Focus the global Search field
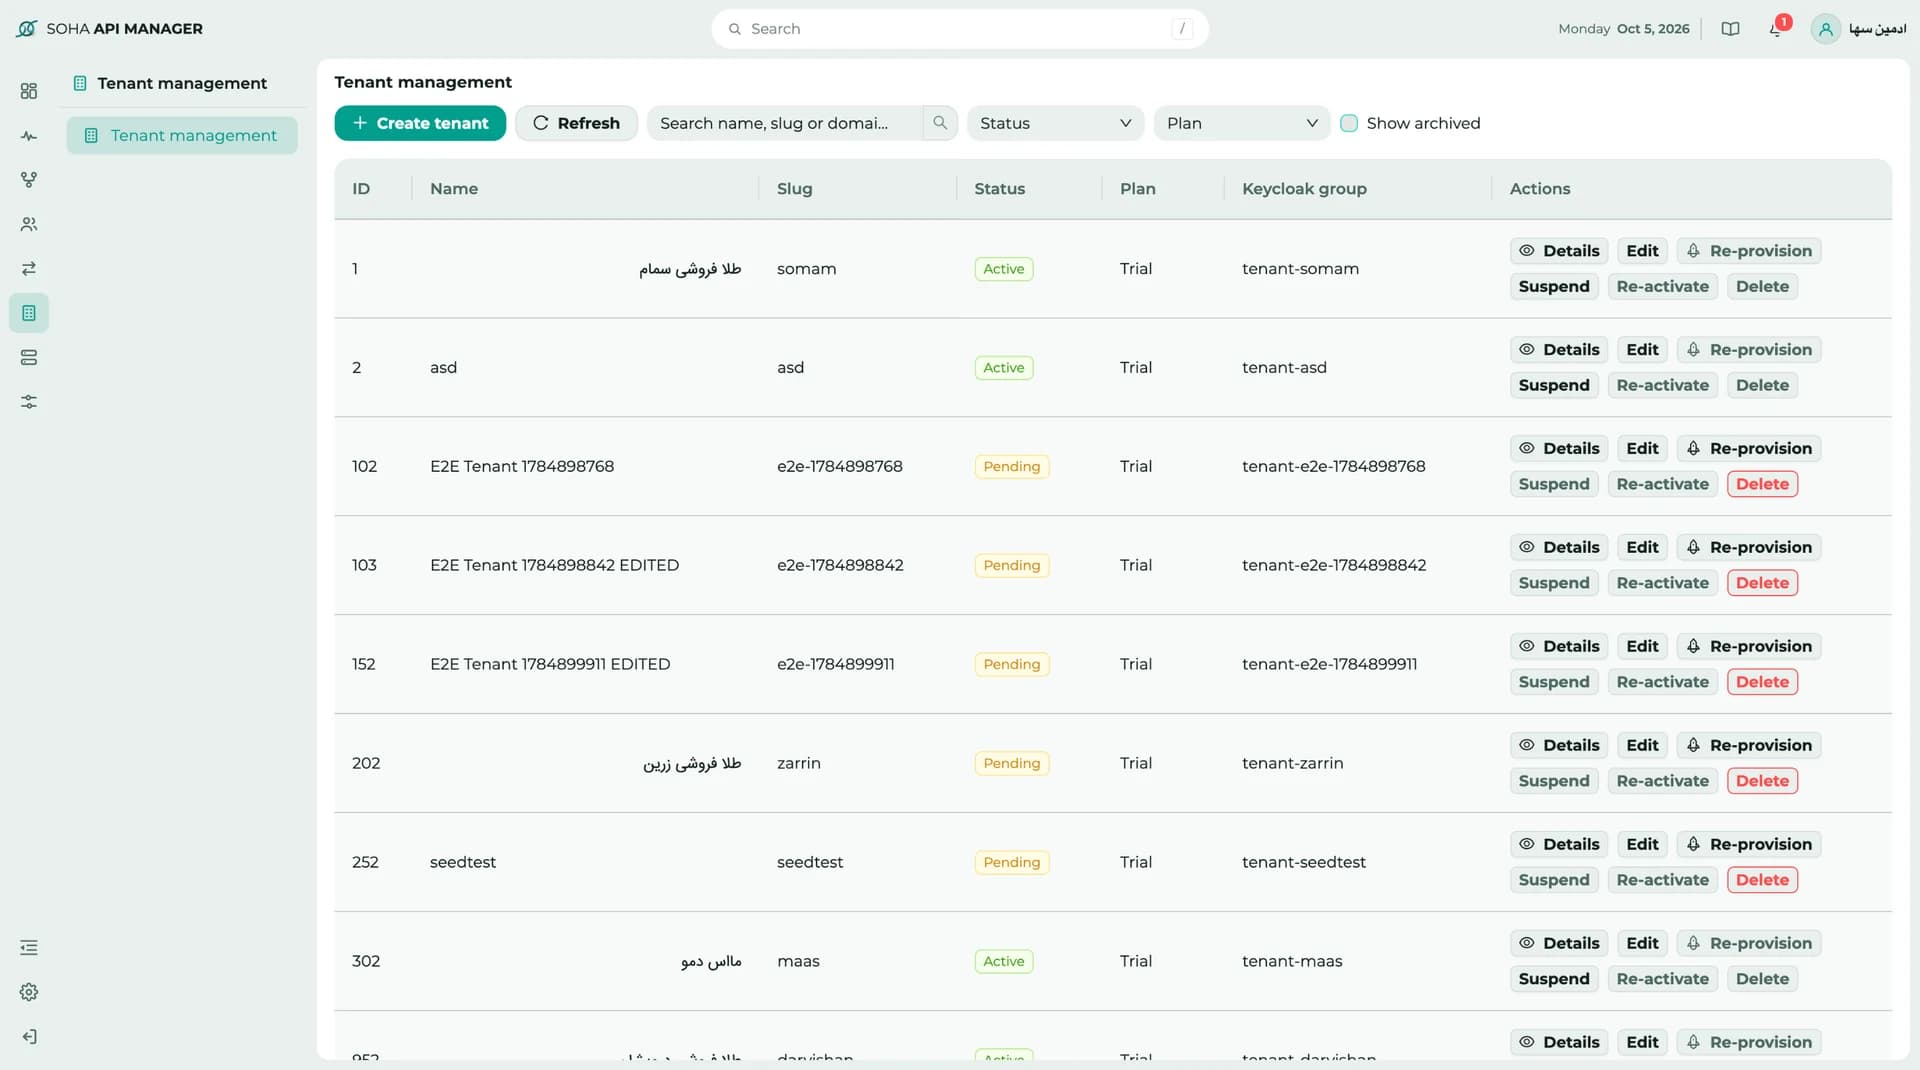This screenshot has height=1070, width=1920. [960, 29]
